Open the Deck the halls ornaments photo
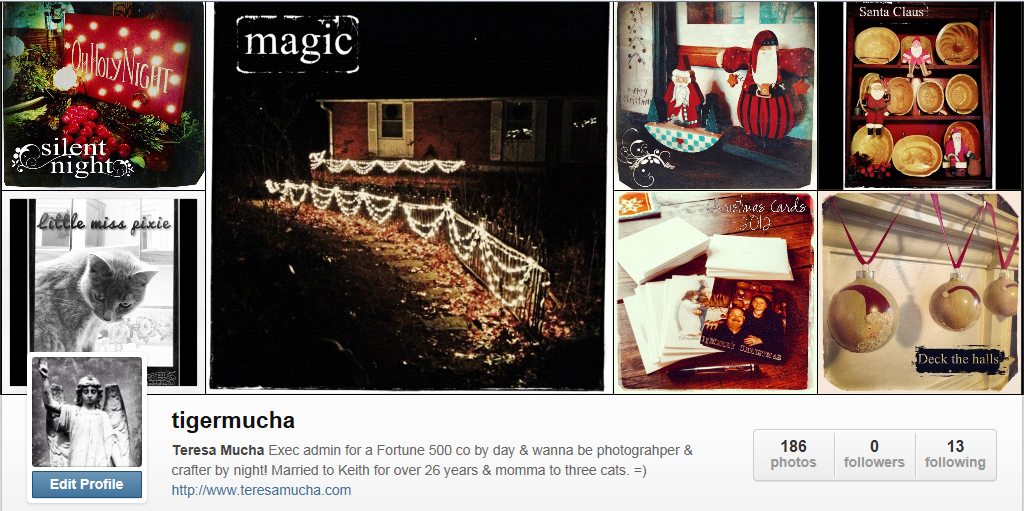 (920, 292)
